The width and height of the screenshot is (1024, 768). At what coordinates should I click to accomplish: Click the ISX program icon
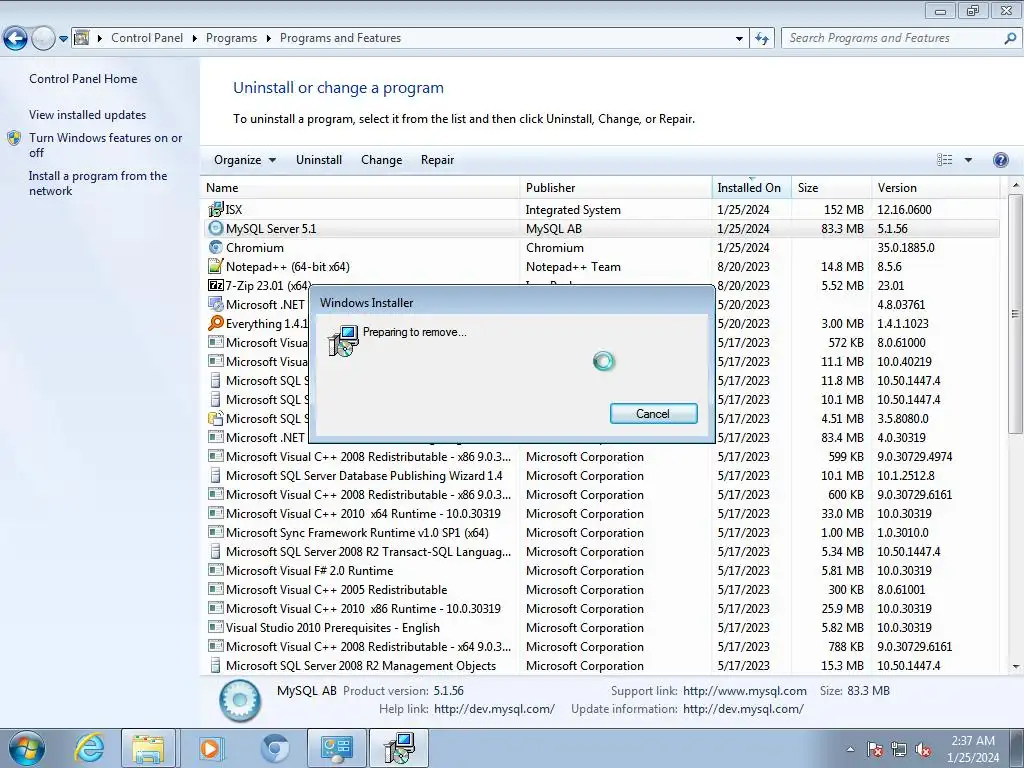[216, 210]
